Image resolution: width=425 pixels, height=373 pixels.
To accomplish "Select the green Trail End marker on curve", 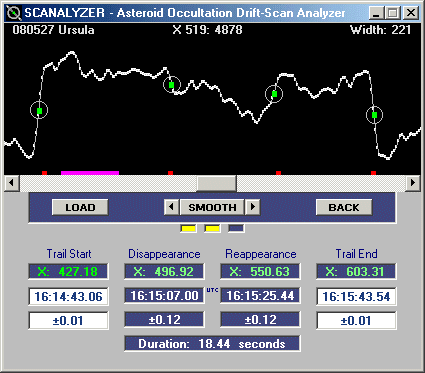I will (x=374, y=115).
